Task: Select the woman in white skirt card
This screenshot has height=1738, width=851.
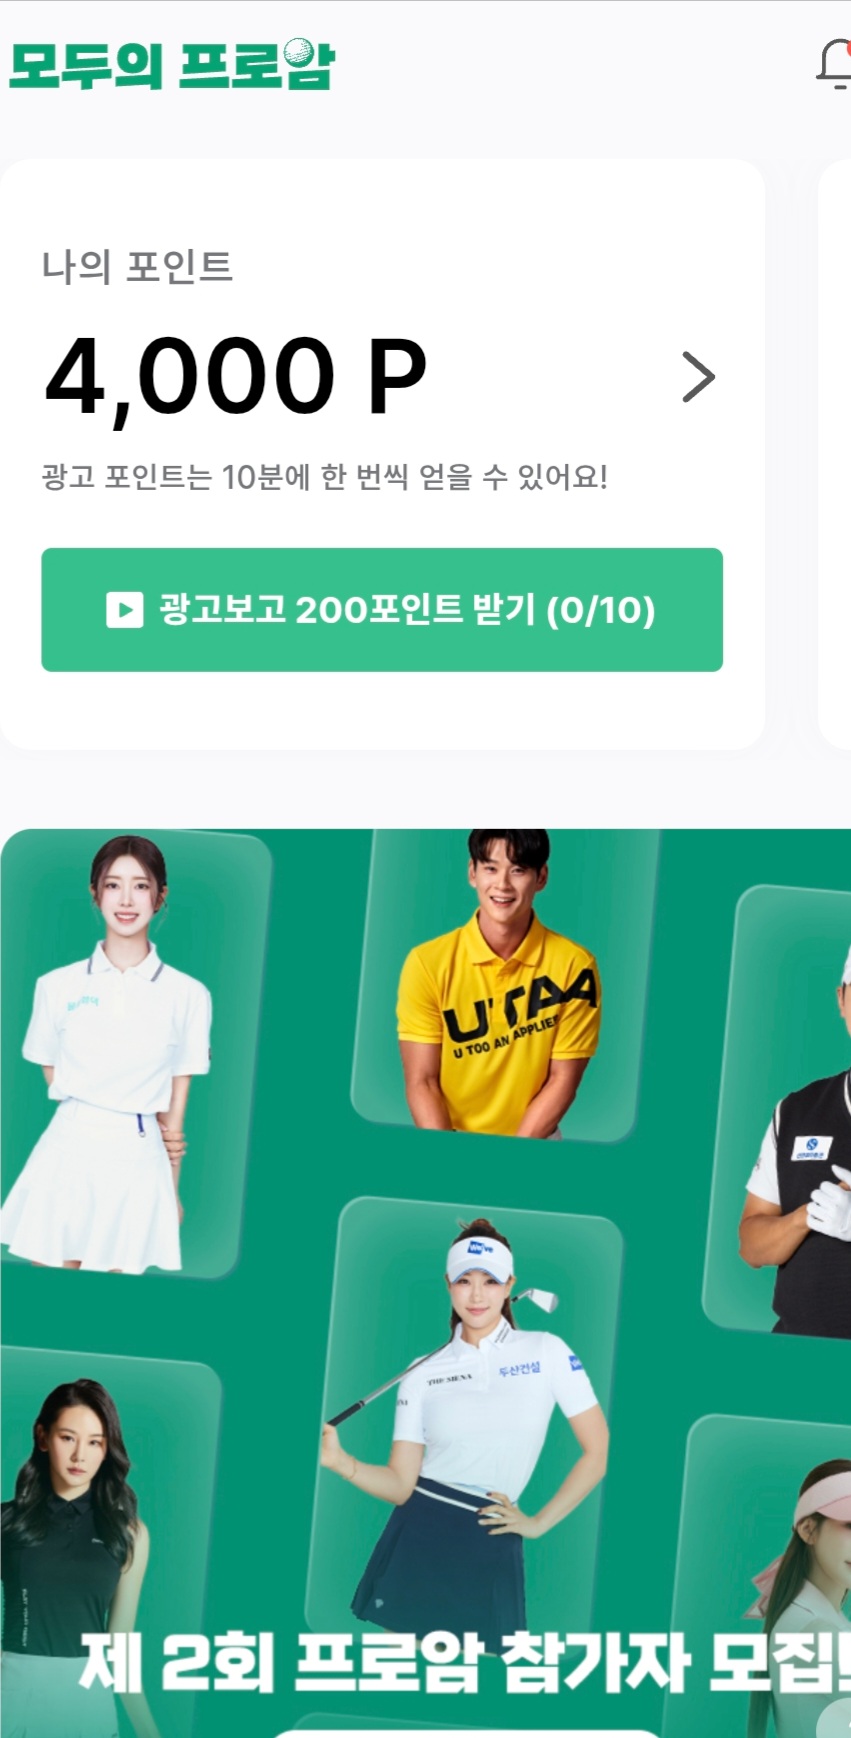Action: [x=135, y=1053]
